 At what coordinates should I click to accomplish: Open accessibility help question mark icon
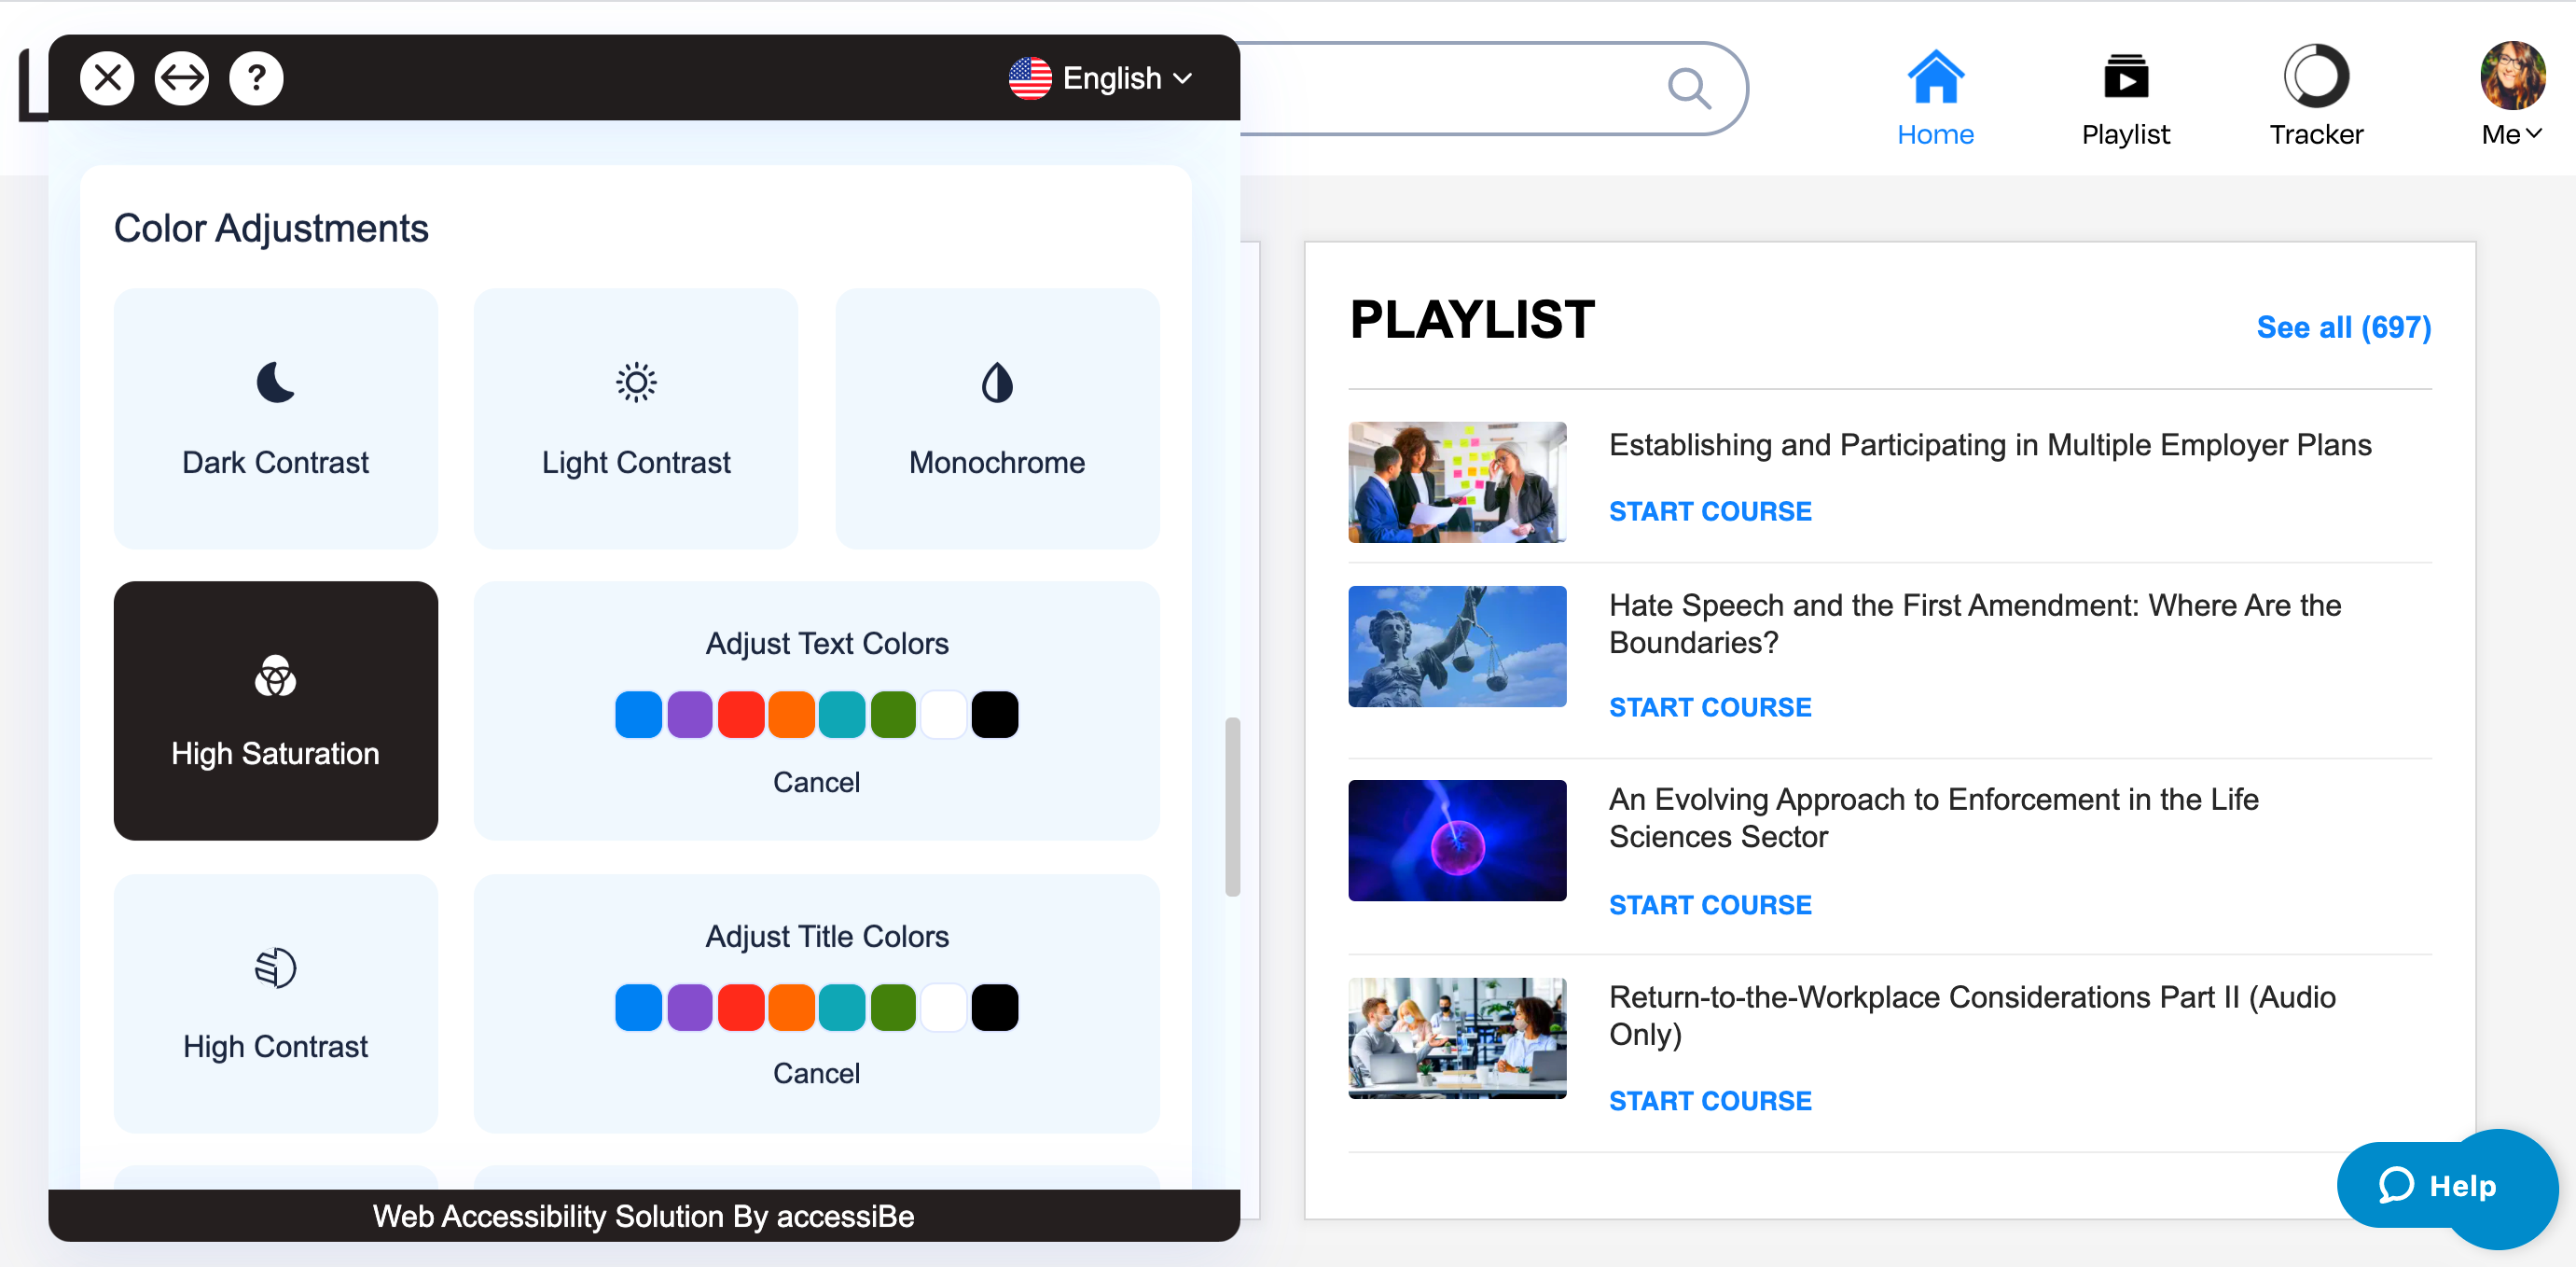[x=256, y=77]
